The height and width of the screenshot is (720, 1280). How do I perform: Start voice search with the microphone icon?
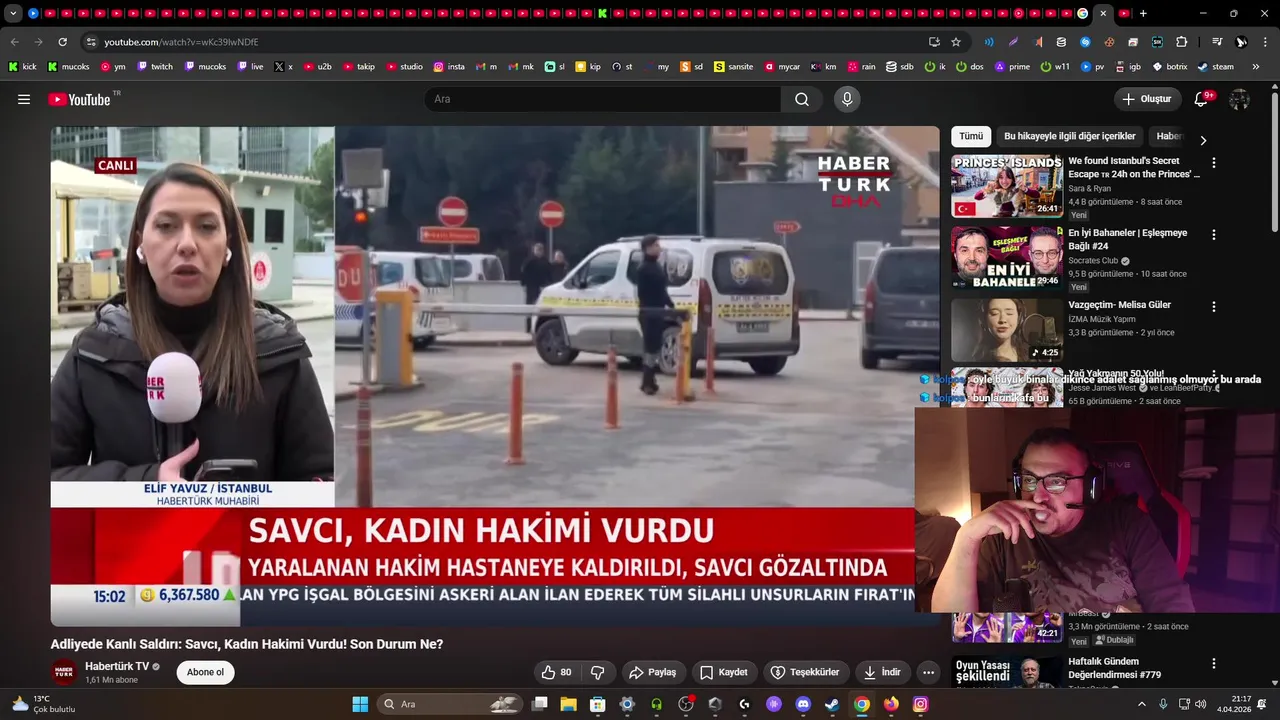click(847, 99)
